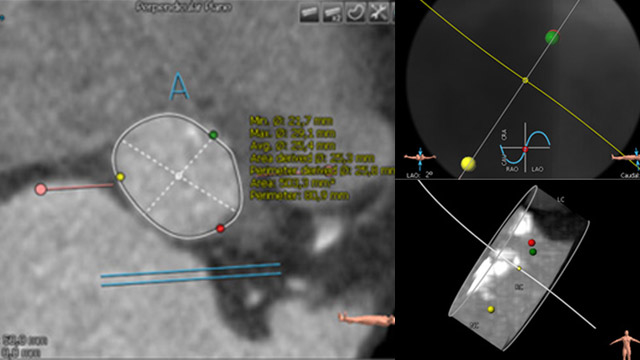Click the Perimeter mm measurement value
Screen dimensions: 640x360
click(299, 195)
